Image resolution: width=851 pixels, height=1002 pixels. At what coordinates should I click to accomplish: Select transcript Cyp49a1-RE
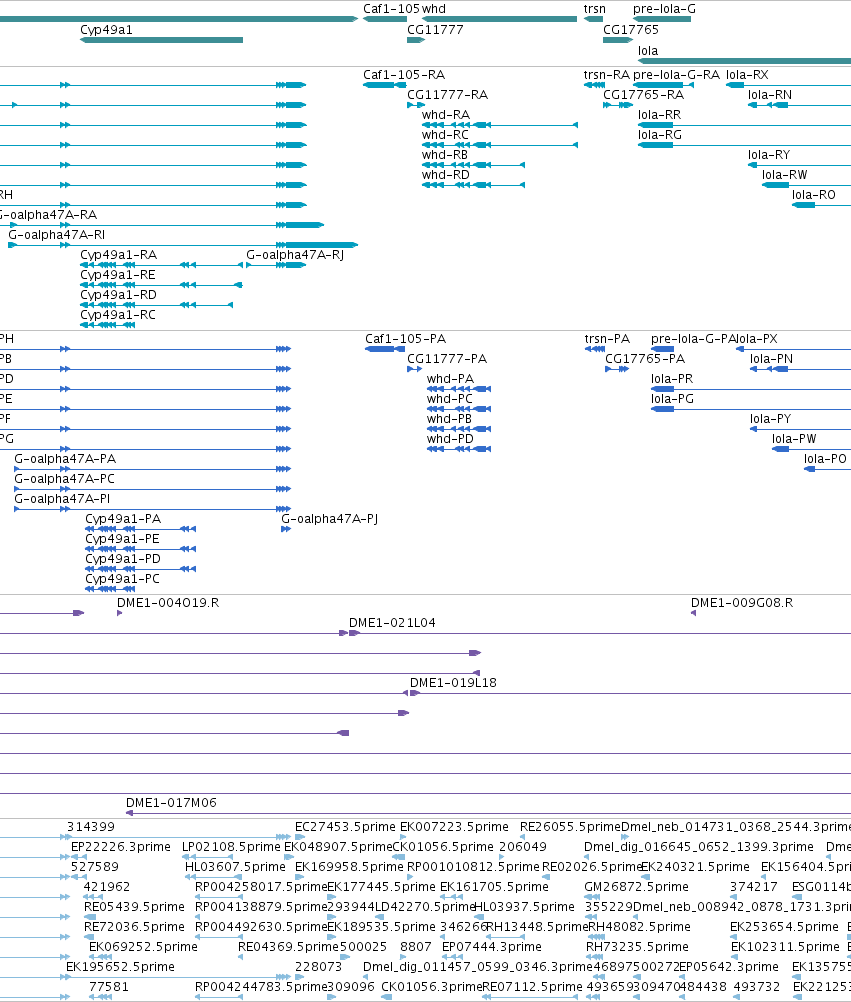(x=118, y=275)
